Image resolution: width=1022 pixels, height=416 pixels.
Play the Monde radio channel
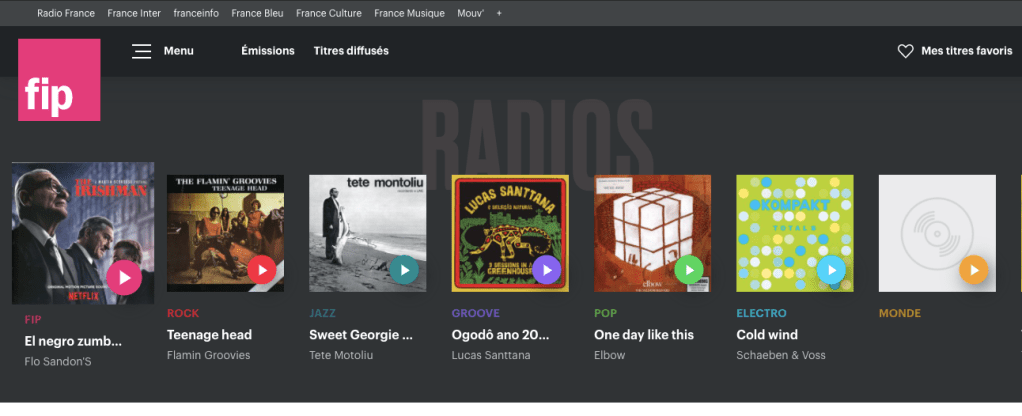click(x=973, y=269)
